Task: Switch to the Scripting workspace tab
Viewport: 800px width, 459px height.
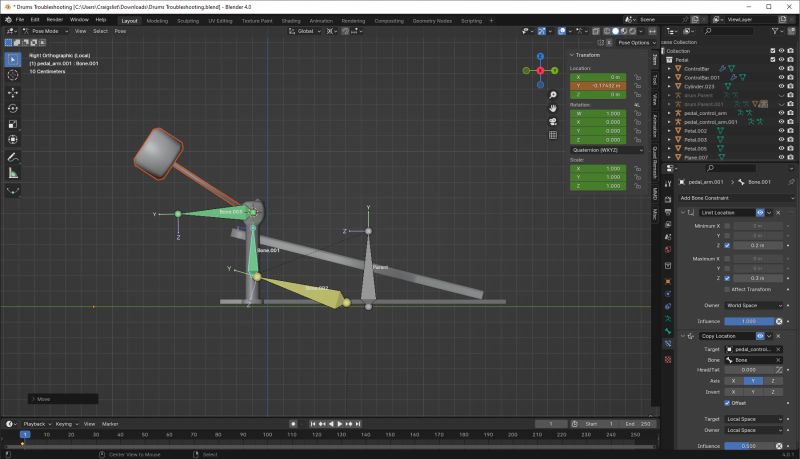Action: pos(471,21)
